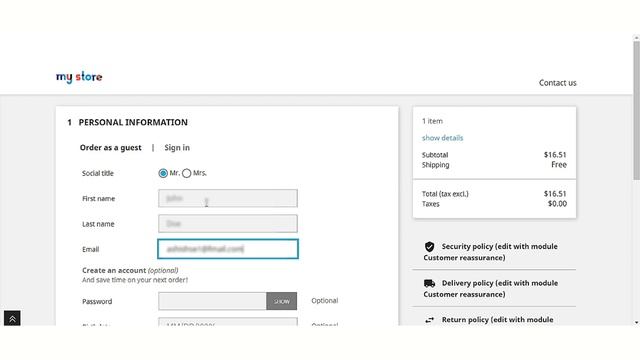Click the scroll-to-top arrow icon

click(x=12, y=318)
